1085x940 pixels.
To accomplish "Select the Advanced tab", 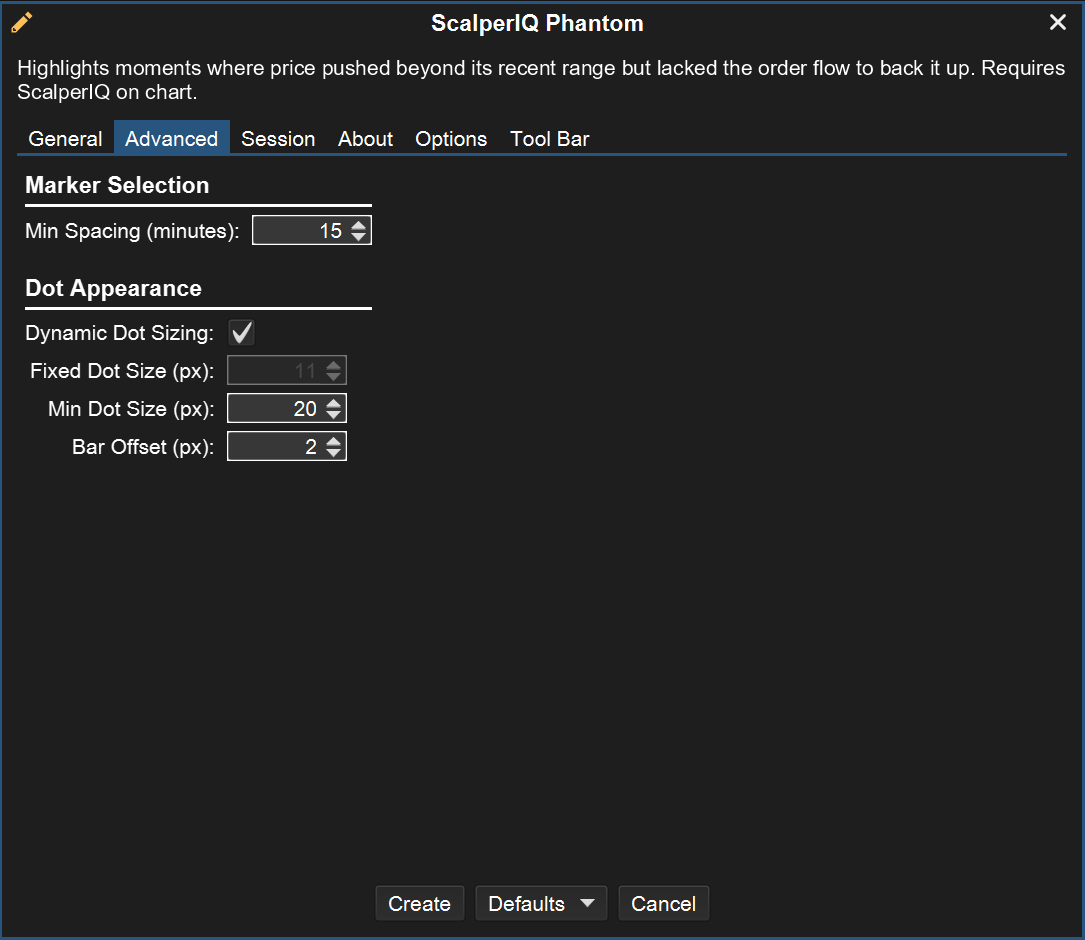I will [x=172, y=138].
